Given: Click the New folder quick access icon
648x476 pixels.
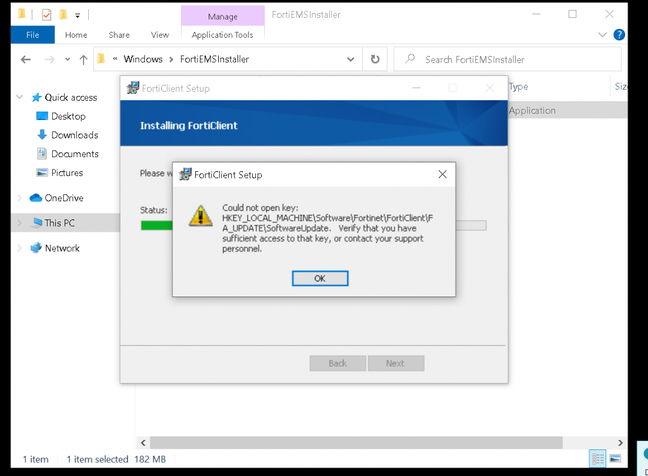Looking at the screenshot, I should coord(63,15).
